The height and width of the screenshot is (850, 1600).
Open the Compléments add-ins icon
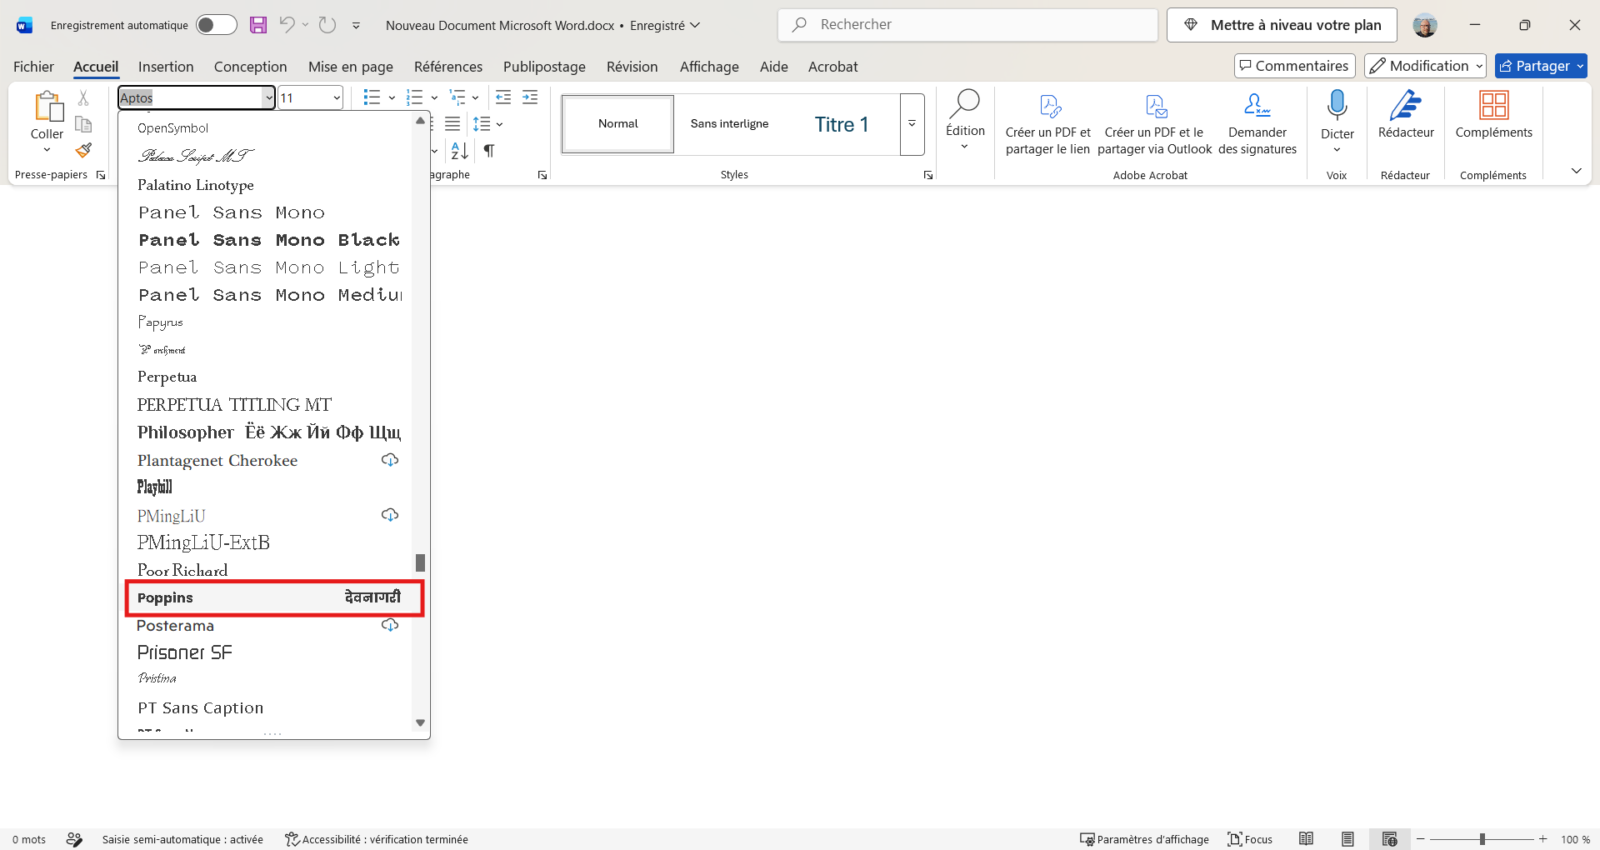coord(1494,104)
